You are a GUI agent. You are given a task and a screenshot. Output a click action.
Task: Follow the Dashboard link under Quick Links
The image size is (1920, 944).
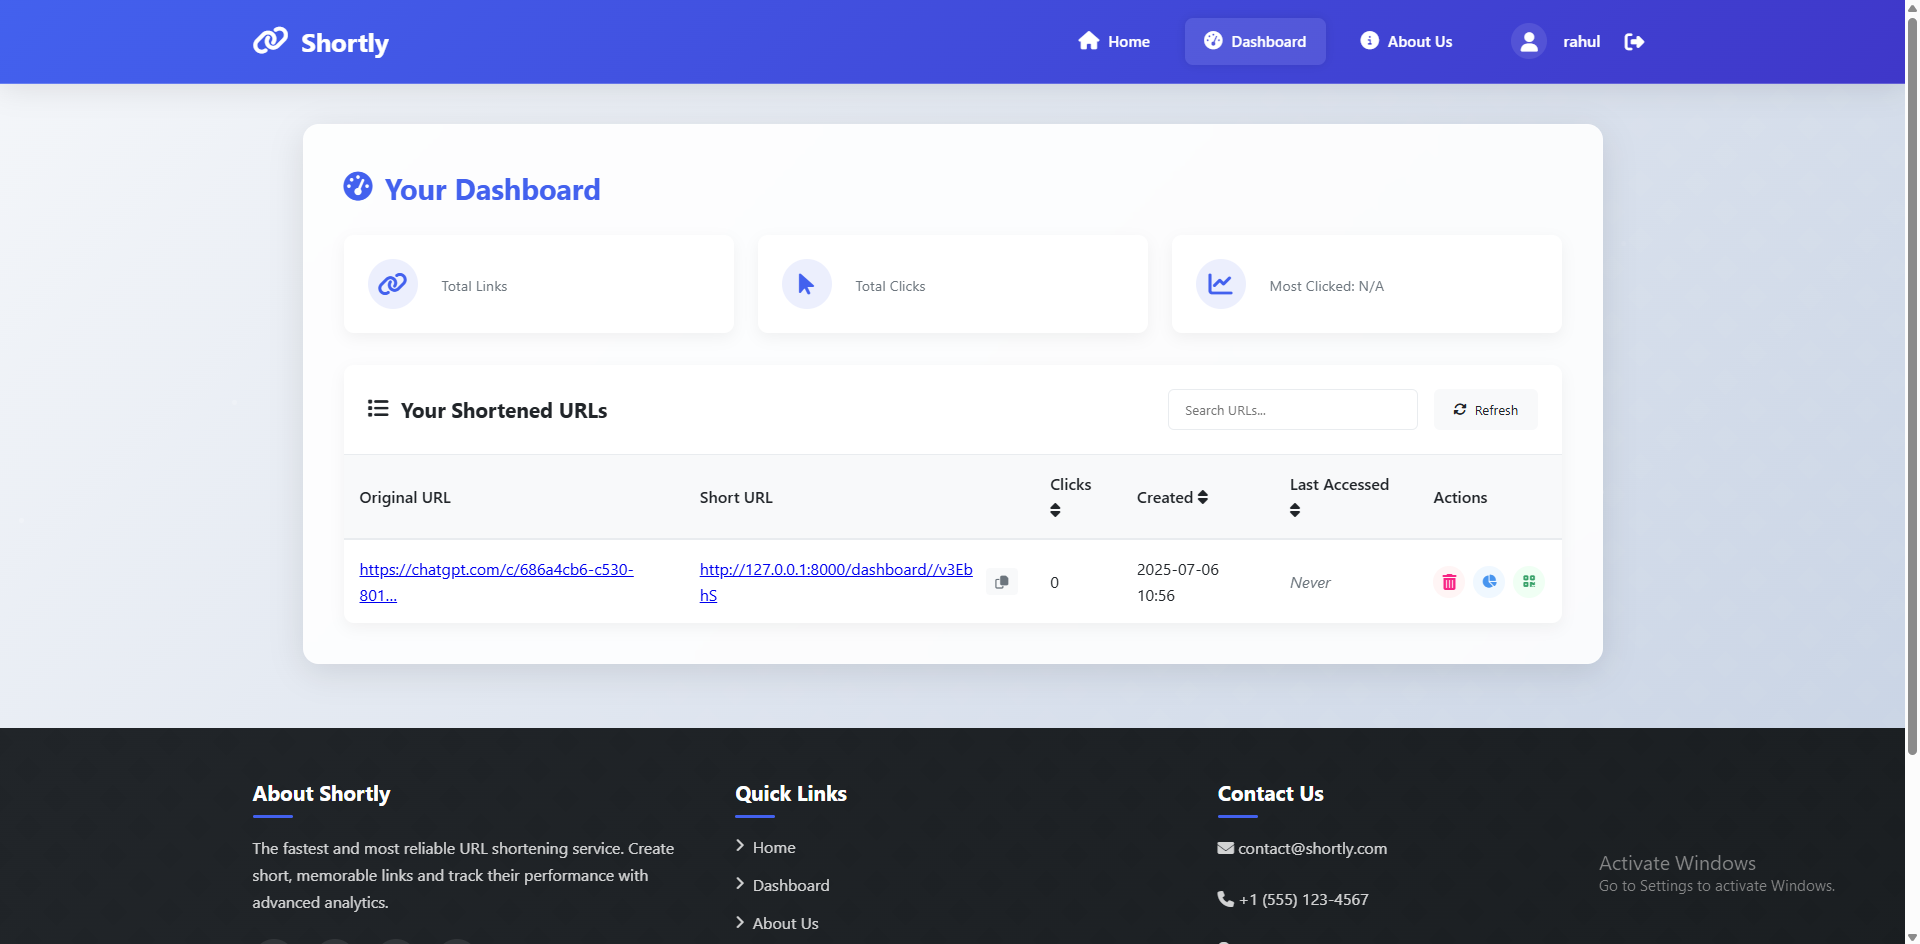pos(789,884)
